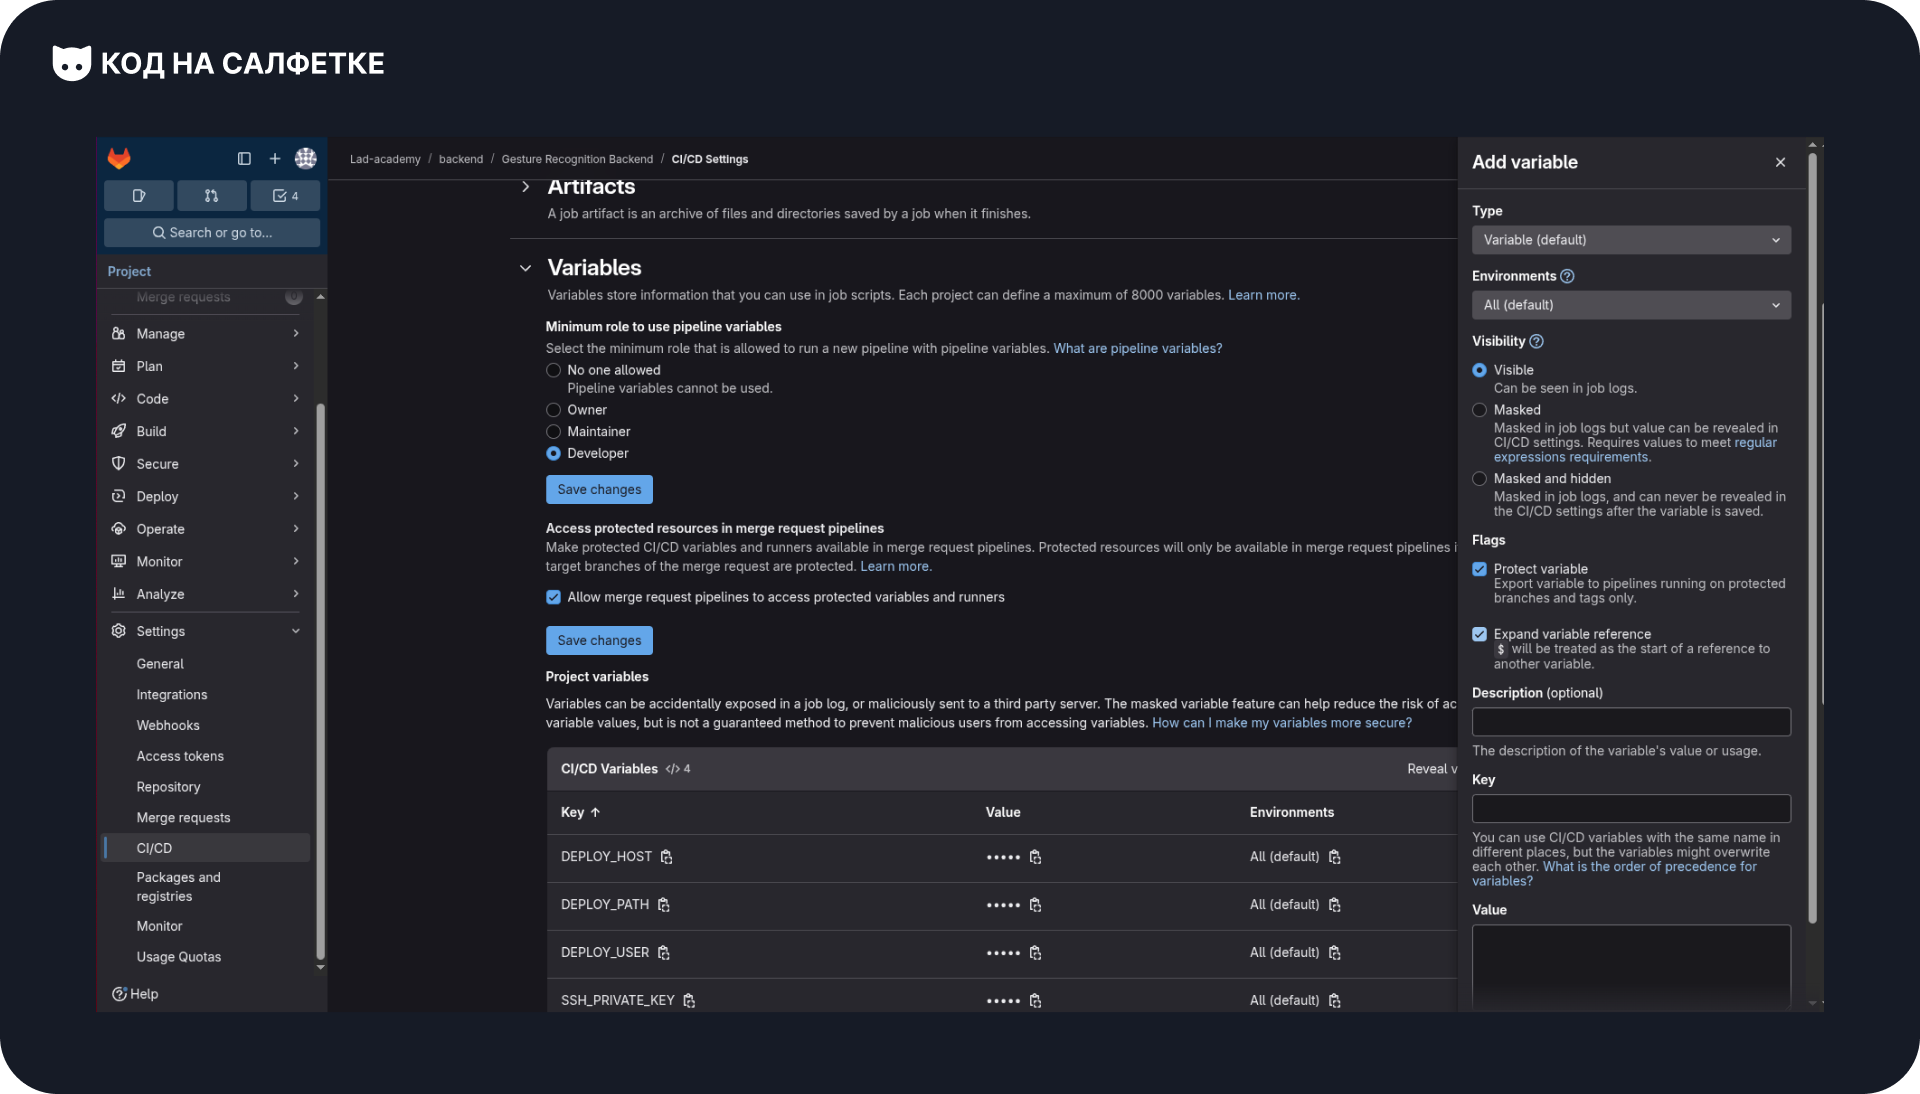Click the Add variable panel scrollbar
Screen dimensions: 1920x1094
(x=1812, y=540)
